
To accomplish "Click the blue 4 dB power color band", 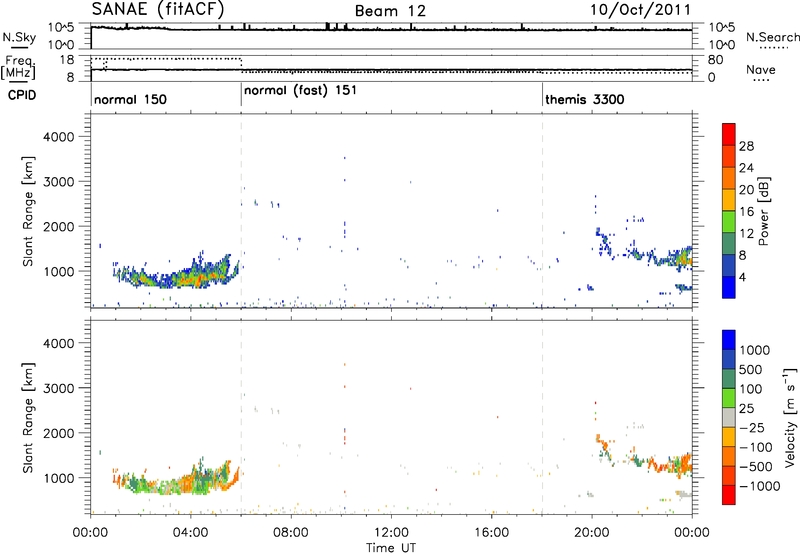I will tap(729, 287).
